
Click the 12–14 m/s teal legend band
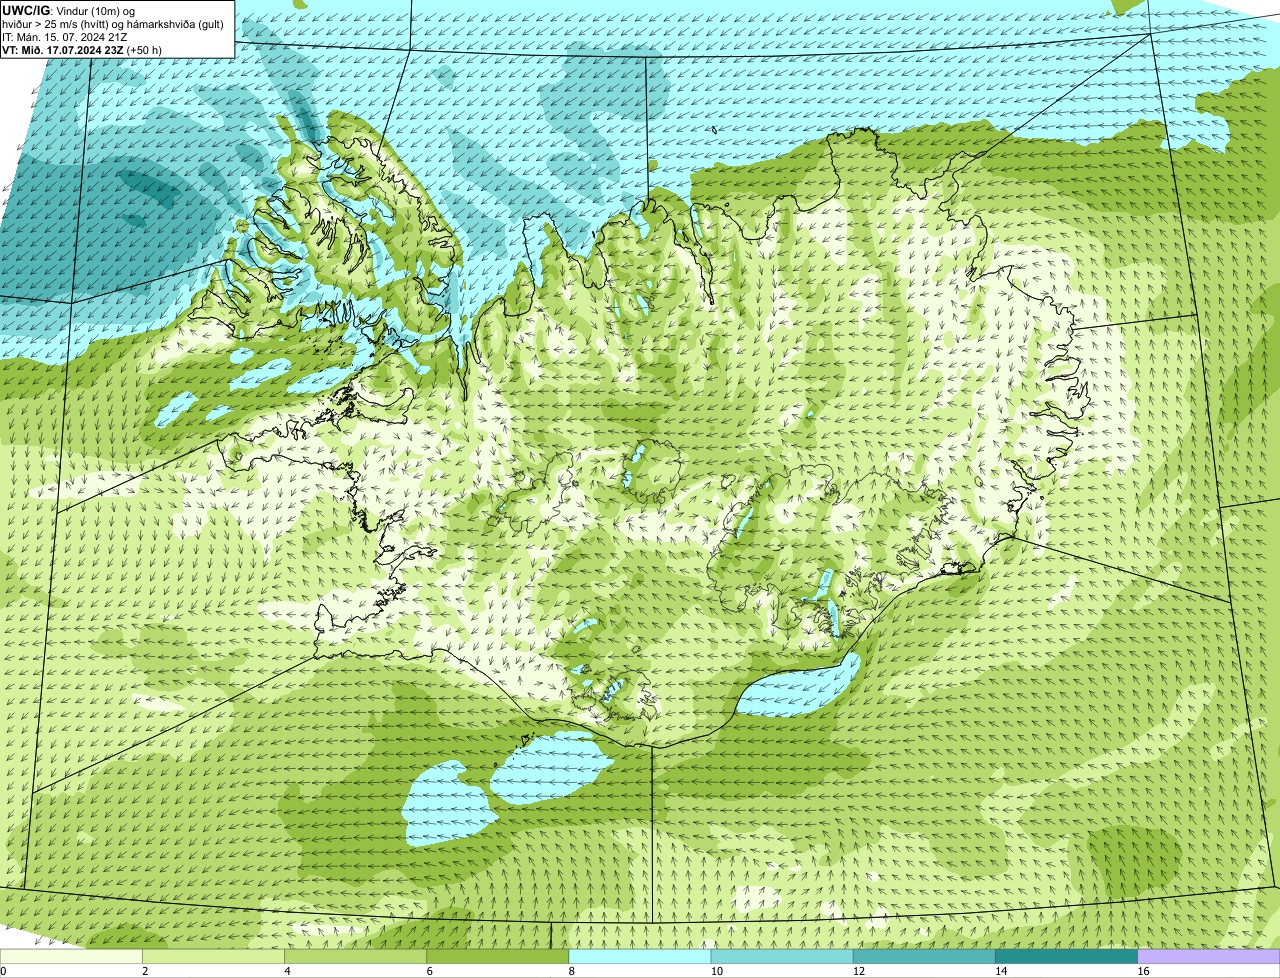(x=924, y=956)
